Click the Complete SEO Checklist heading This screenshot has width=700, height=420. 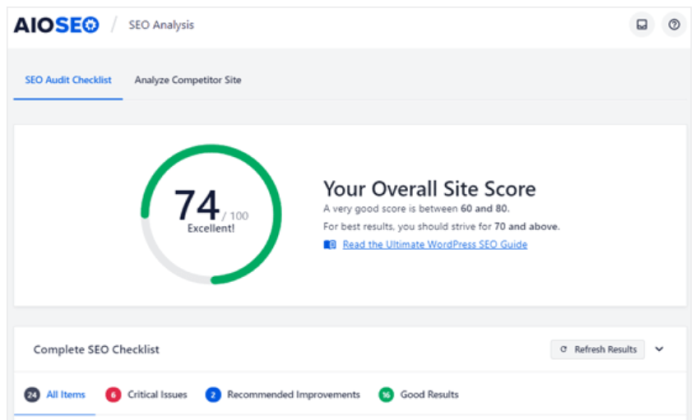coord(96,349)
